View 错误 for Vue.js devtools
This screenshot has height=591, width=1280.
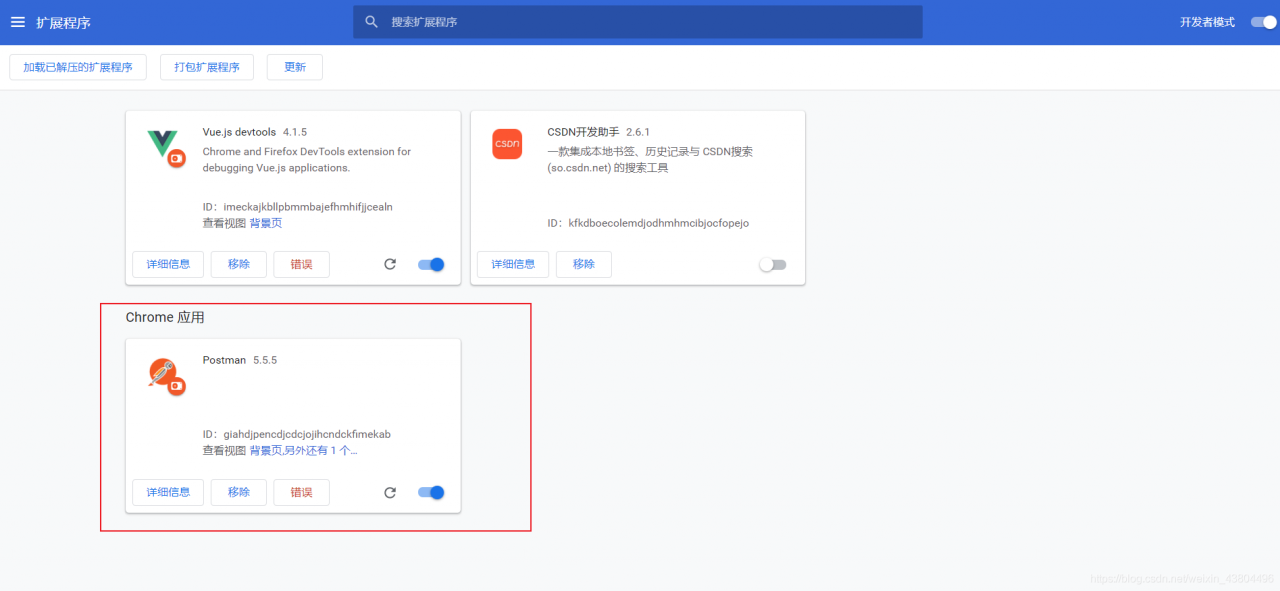click(x=301, y=264)
